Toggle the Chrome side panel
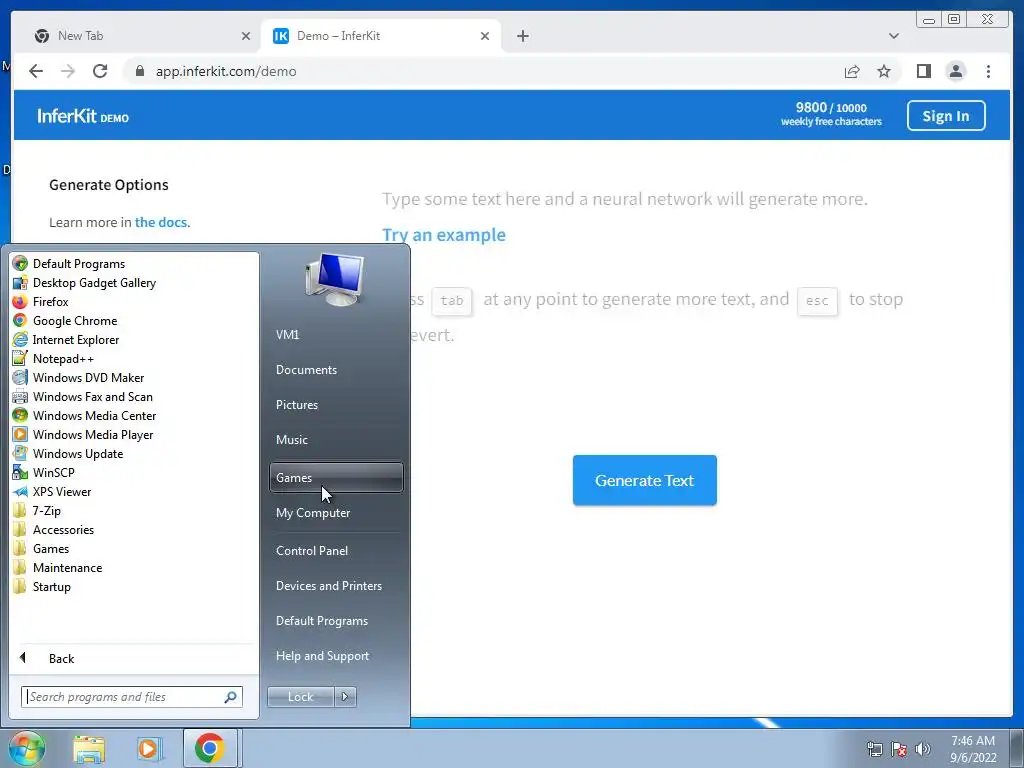This screenshot has height=768, width=1024. pos(923,71)
